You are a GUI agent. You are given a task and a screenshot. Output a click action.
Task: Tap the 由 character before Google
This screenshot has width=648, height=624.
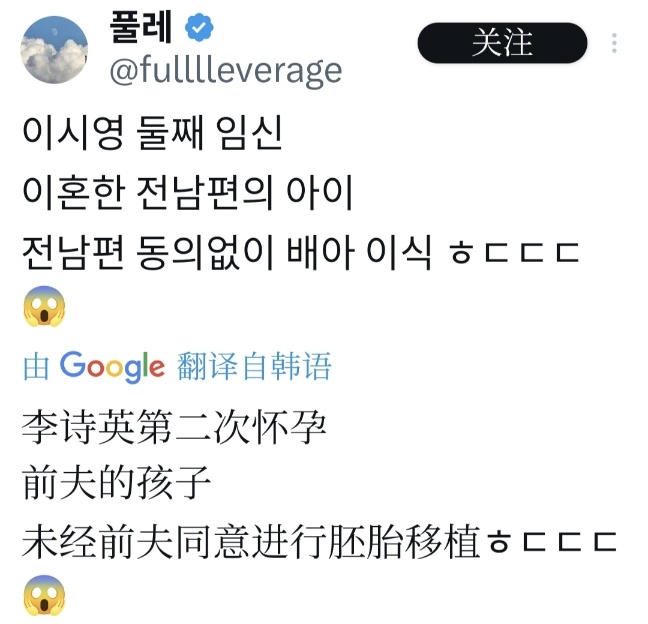(36, 366)
